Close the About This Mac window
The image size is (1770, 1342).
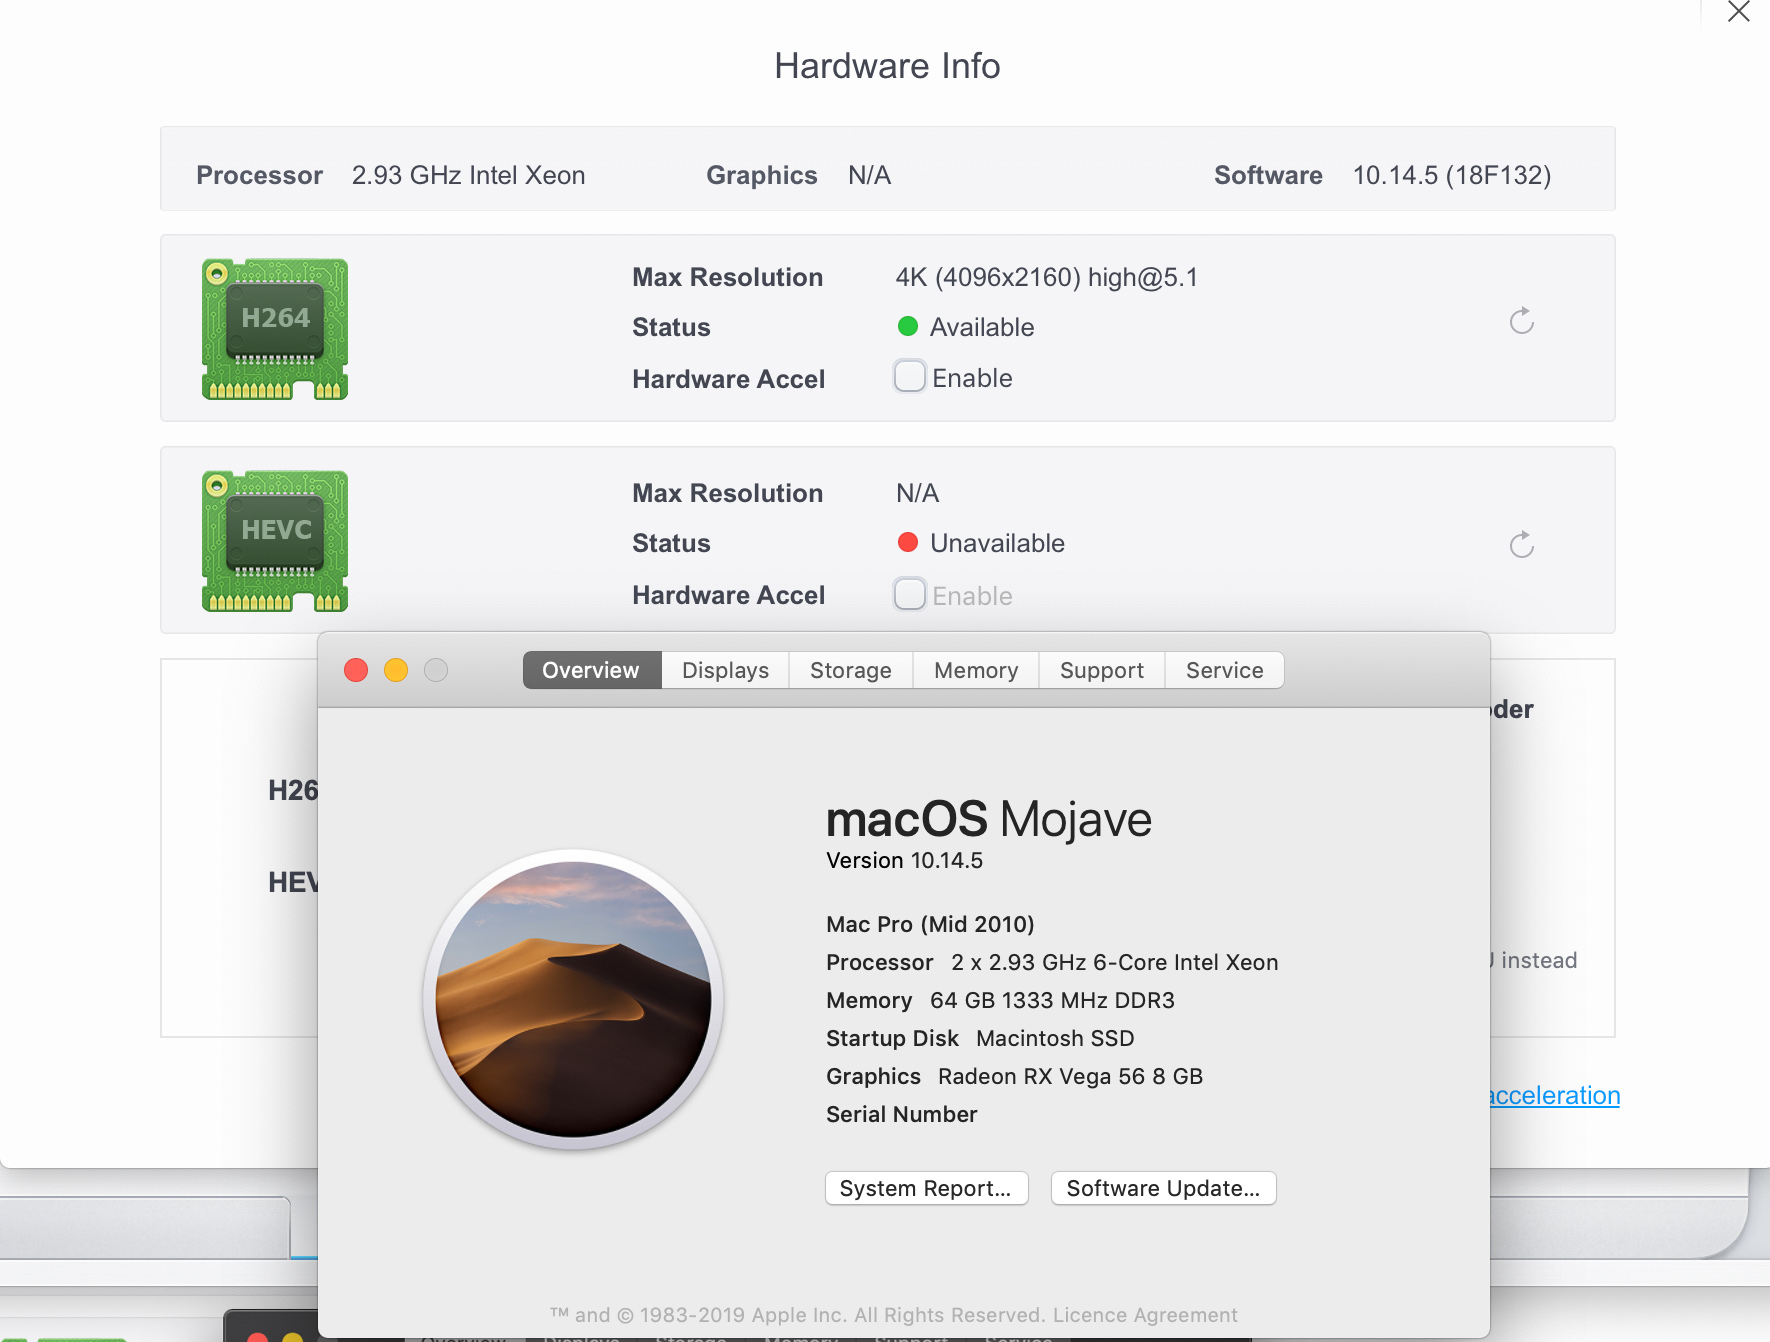356,670
